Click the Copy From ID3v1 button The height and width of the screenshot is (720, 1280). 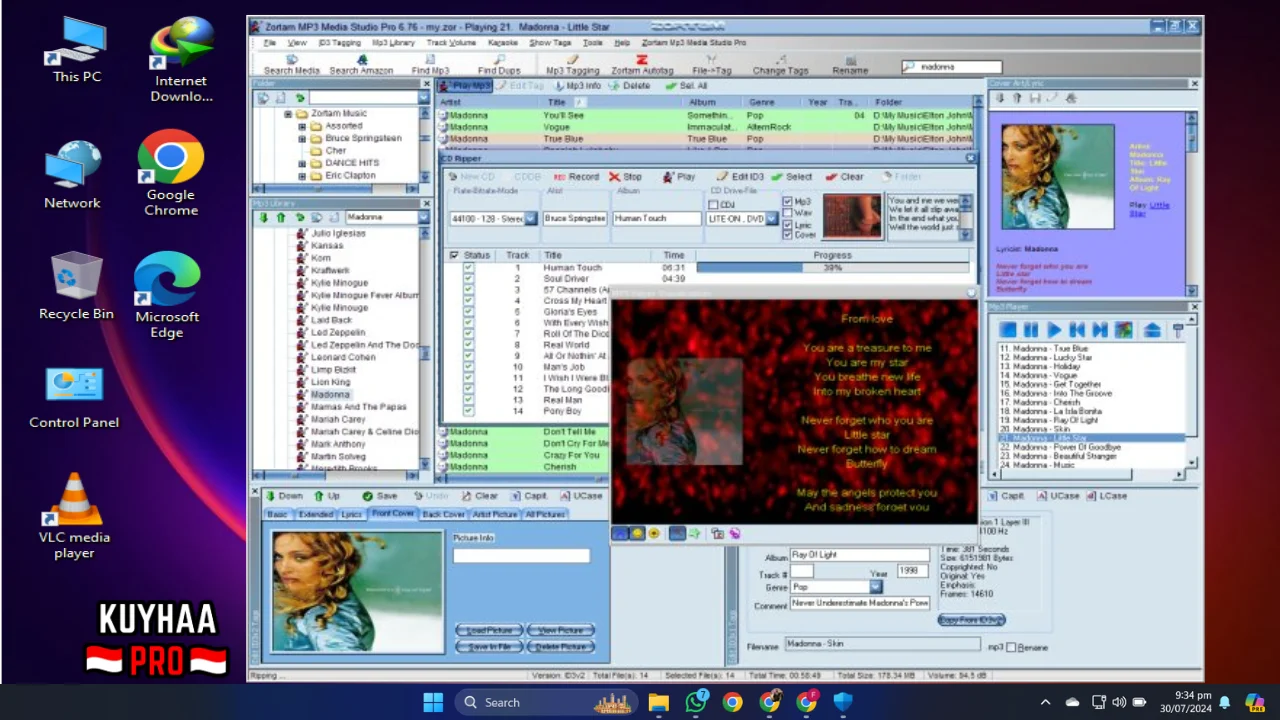click(971, 620)
